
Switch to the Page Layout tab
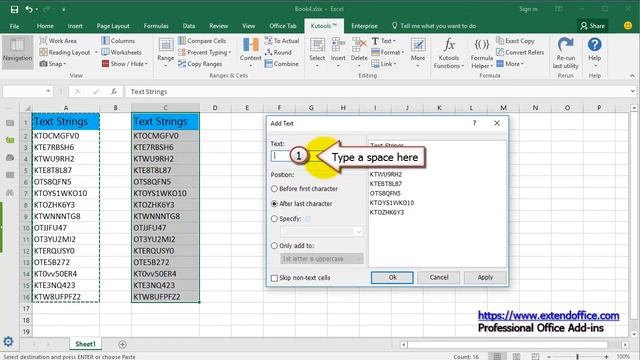(113, 26)
